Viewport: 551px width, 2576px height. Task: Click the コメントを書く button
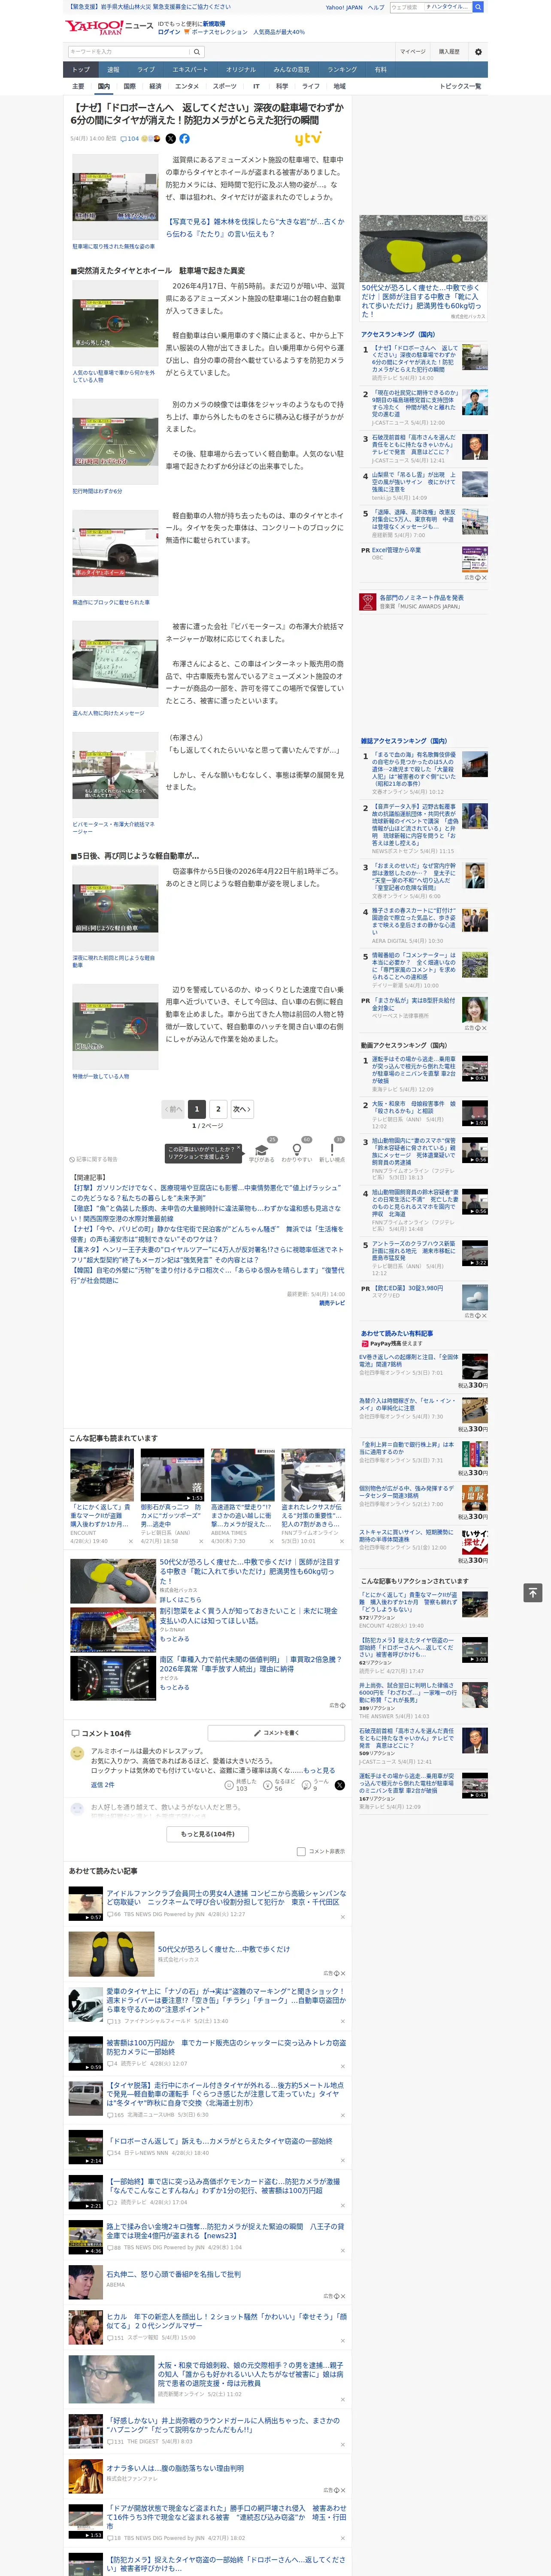coord(276,1733)
